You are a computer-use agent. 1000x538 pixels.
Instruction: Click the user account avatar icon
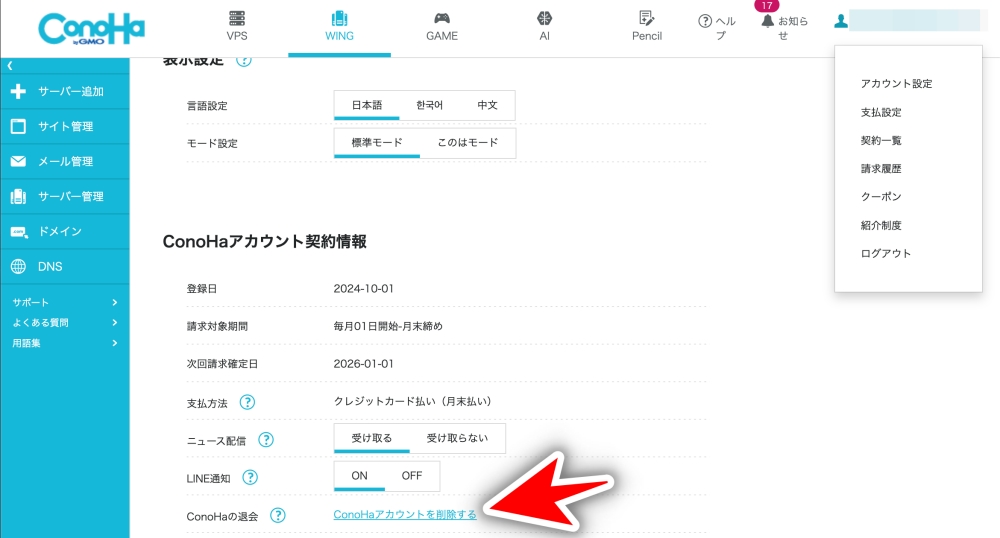click(842, 21)
